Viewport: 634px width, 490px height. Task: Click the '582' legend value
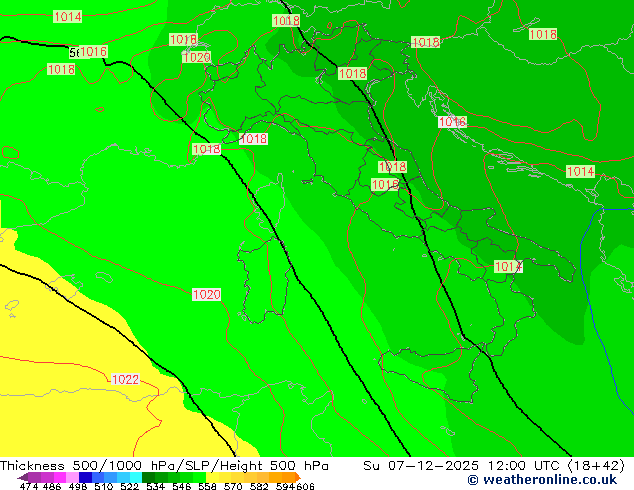tap(259, 486)
